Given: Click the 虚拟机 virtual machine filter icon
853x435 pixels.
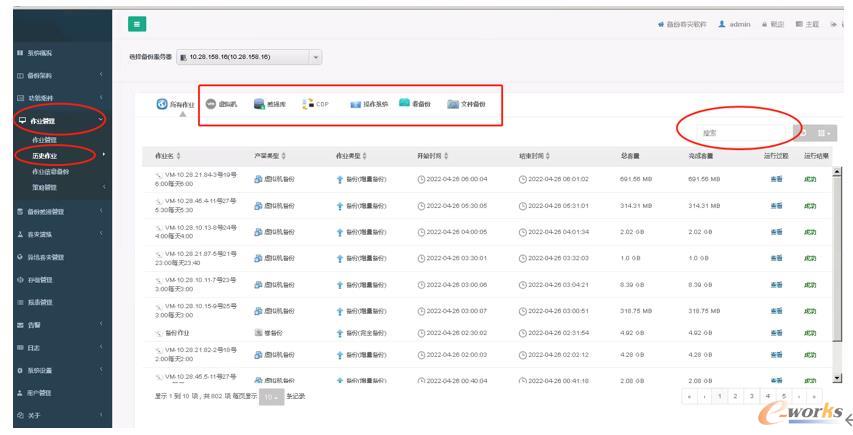Looking at the screenshot, I should [x=212, y=104].
